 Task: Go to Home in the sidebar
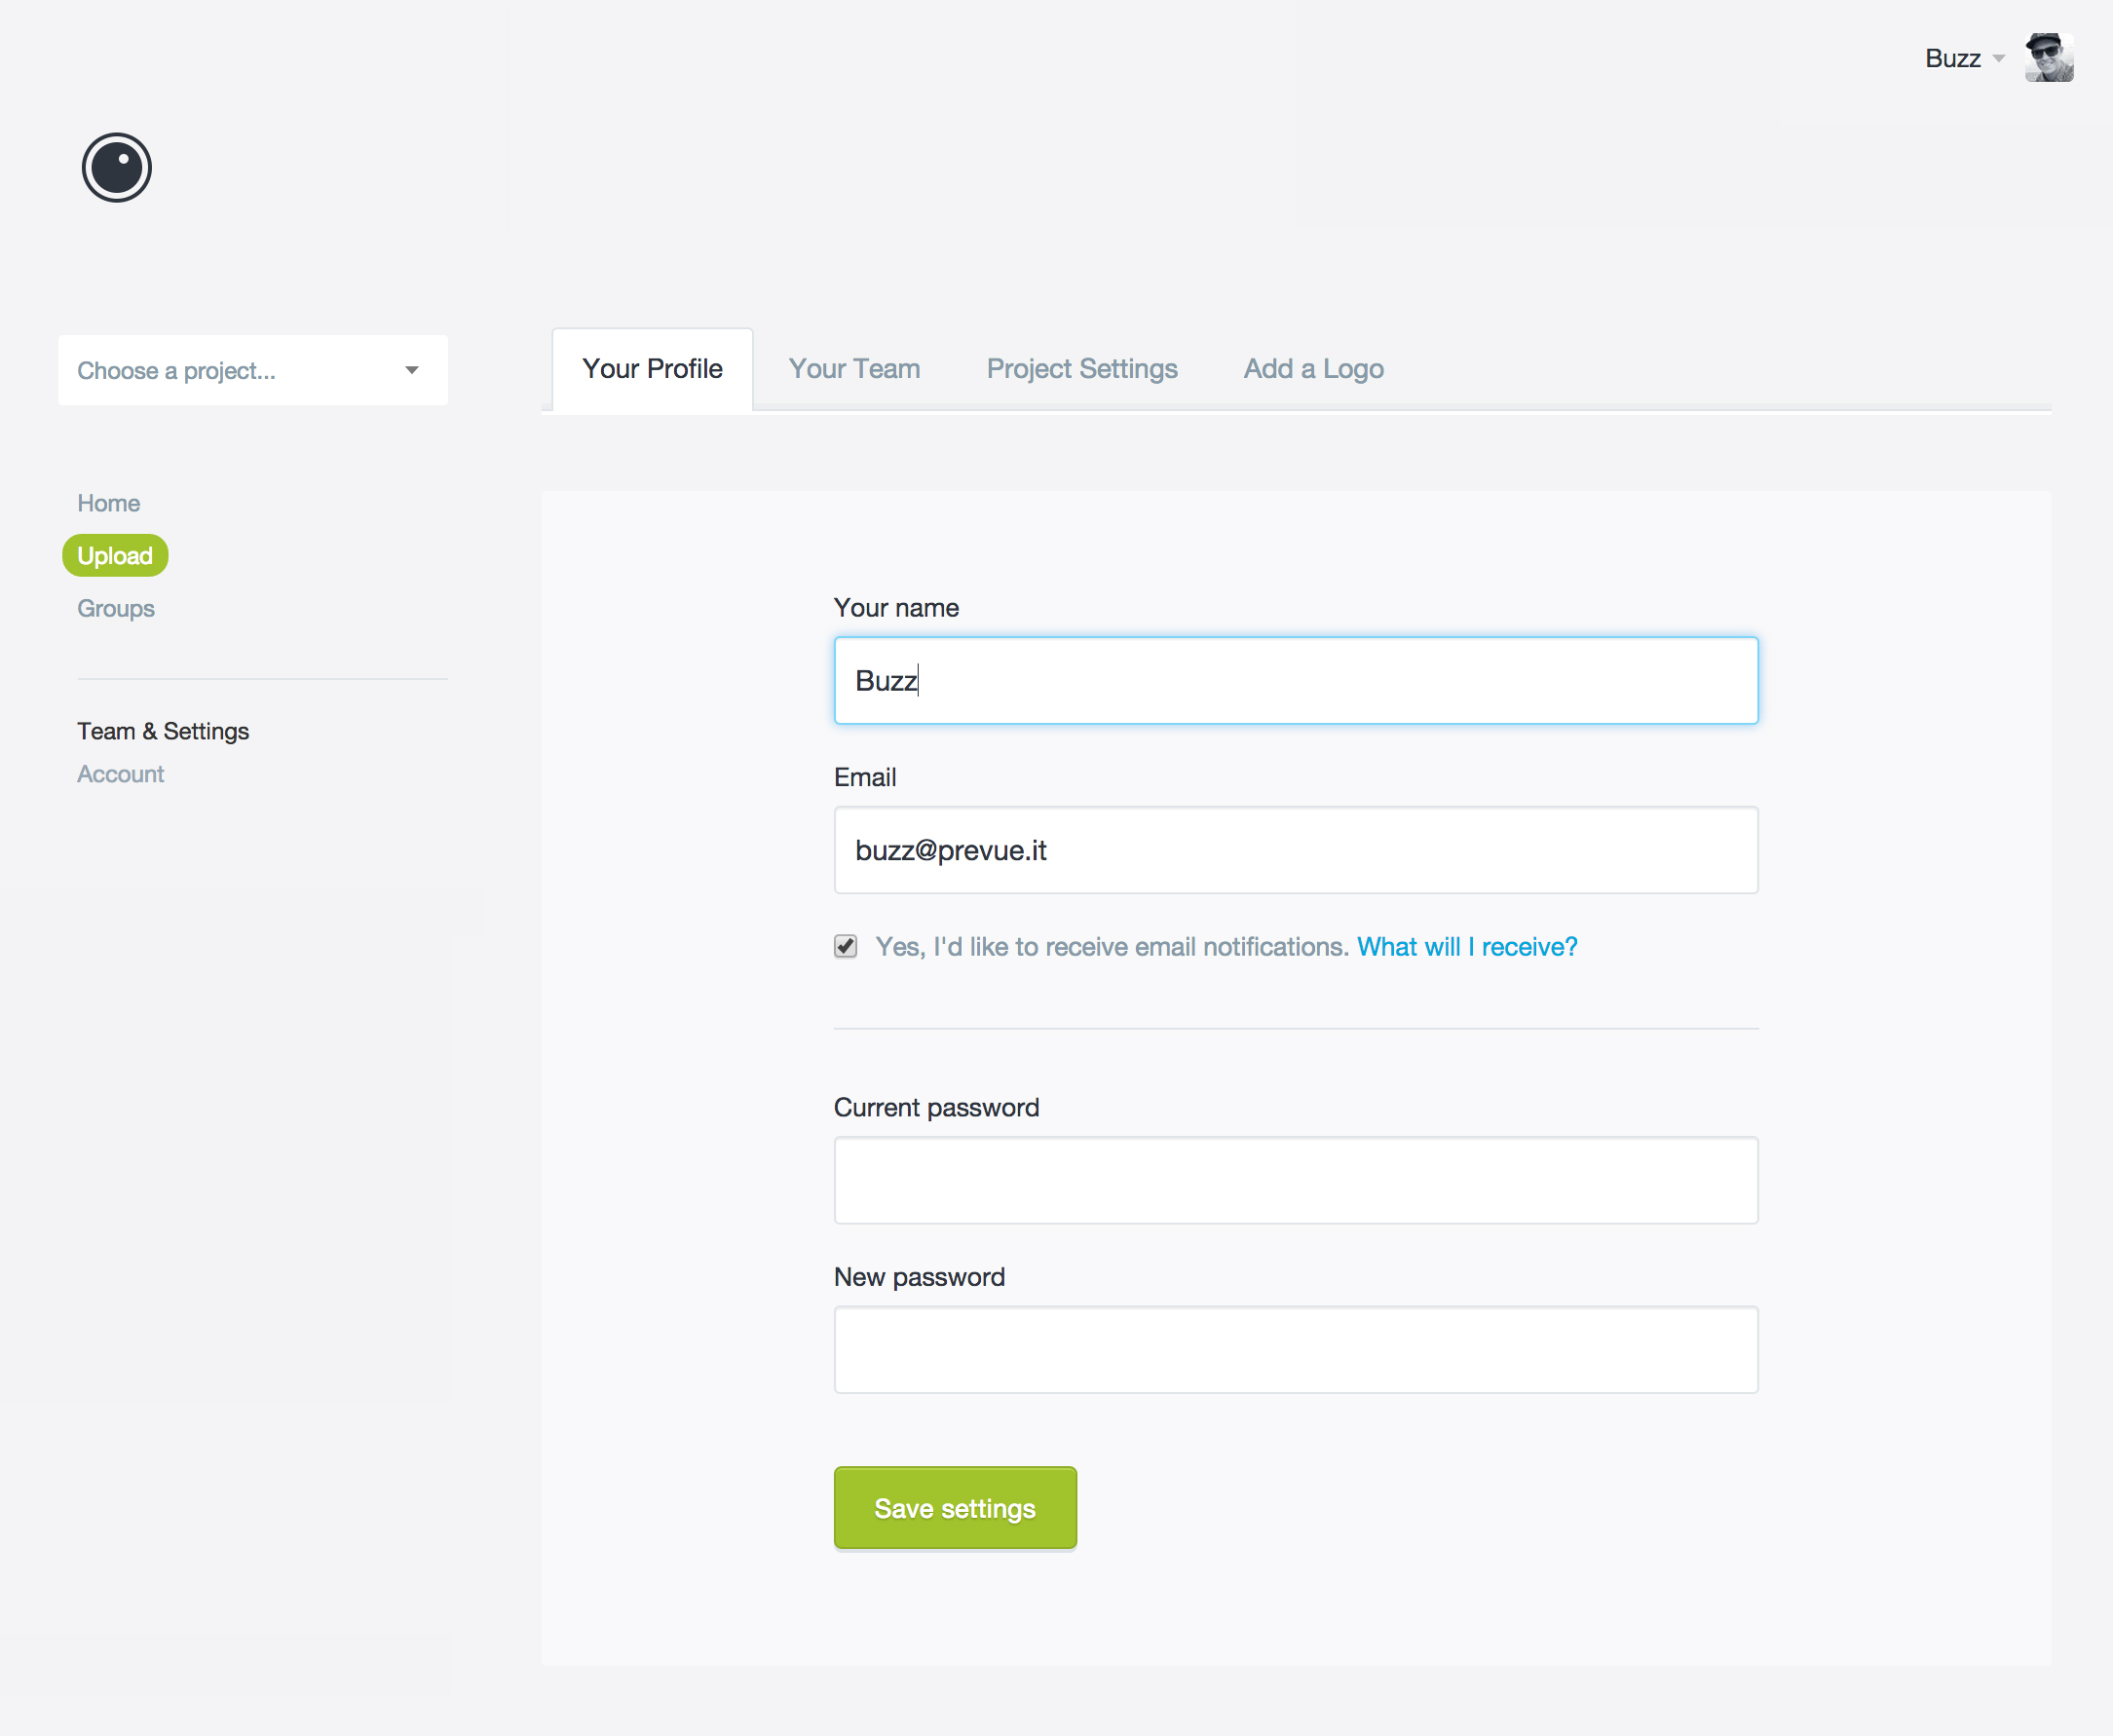(x=108, y=503)
